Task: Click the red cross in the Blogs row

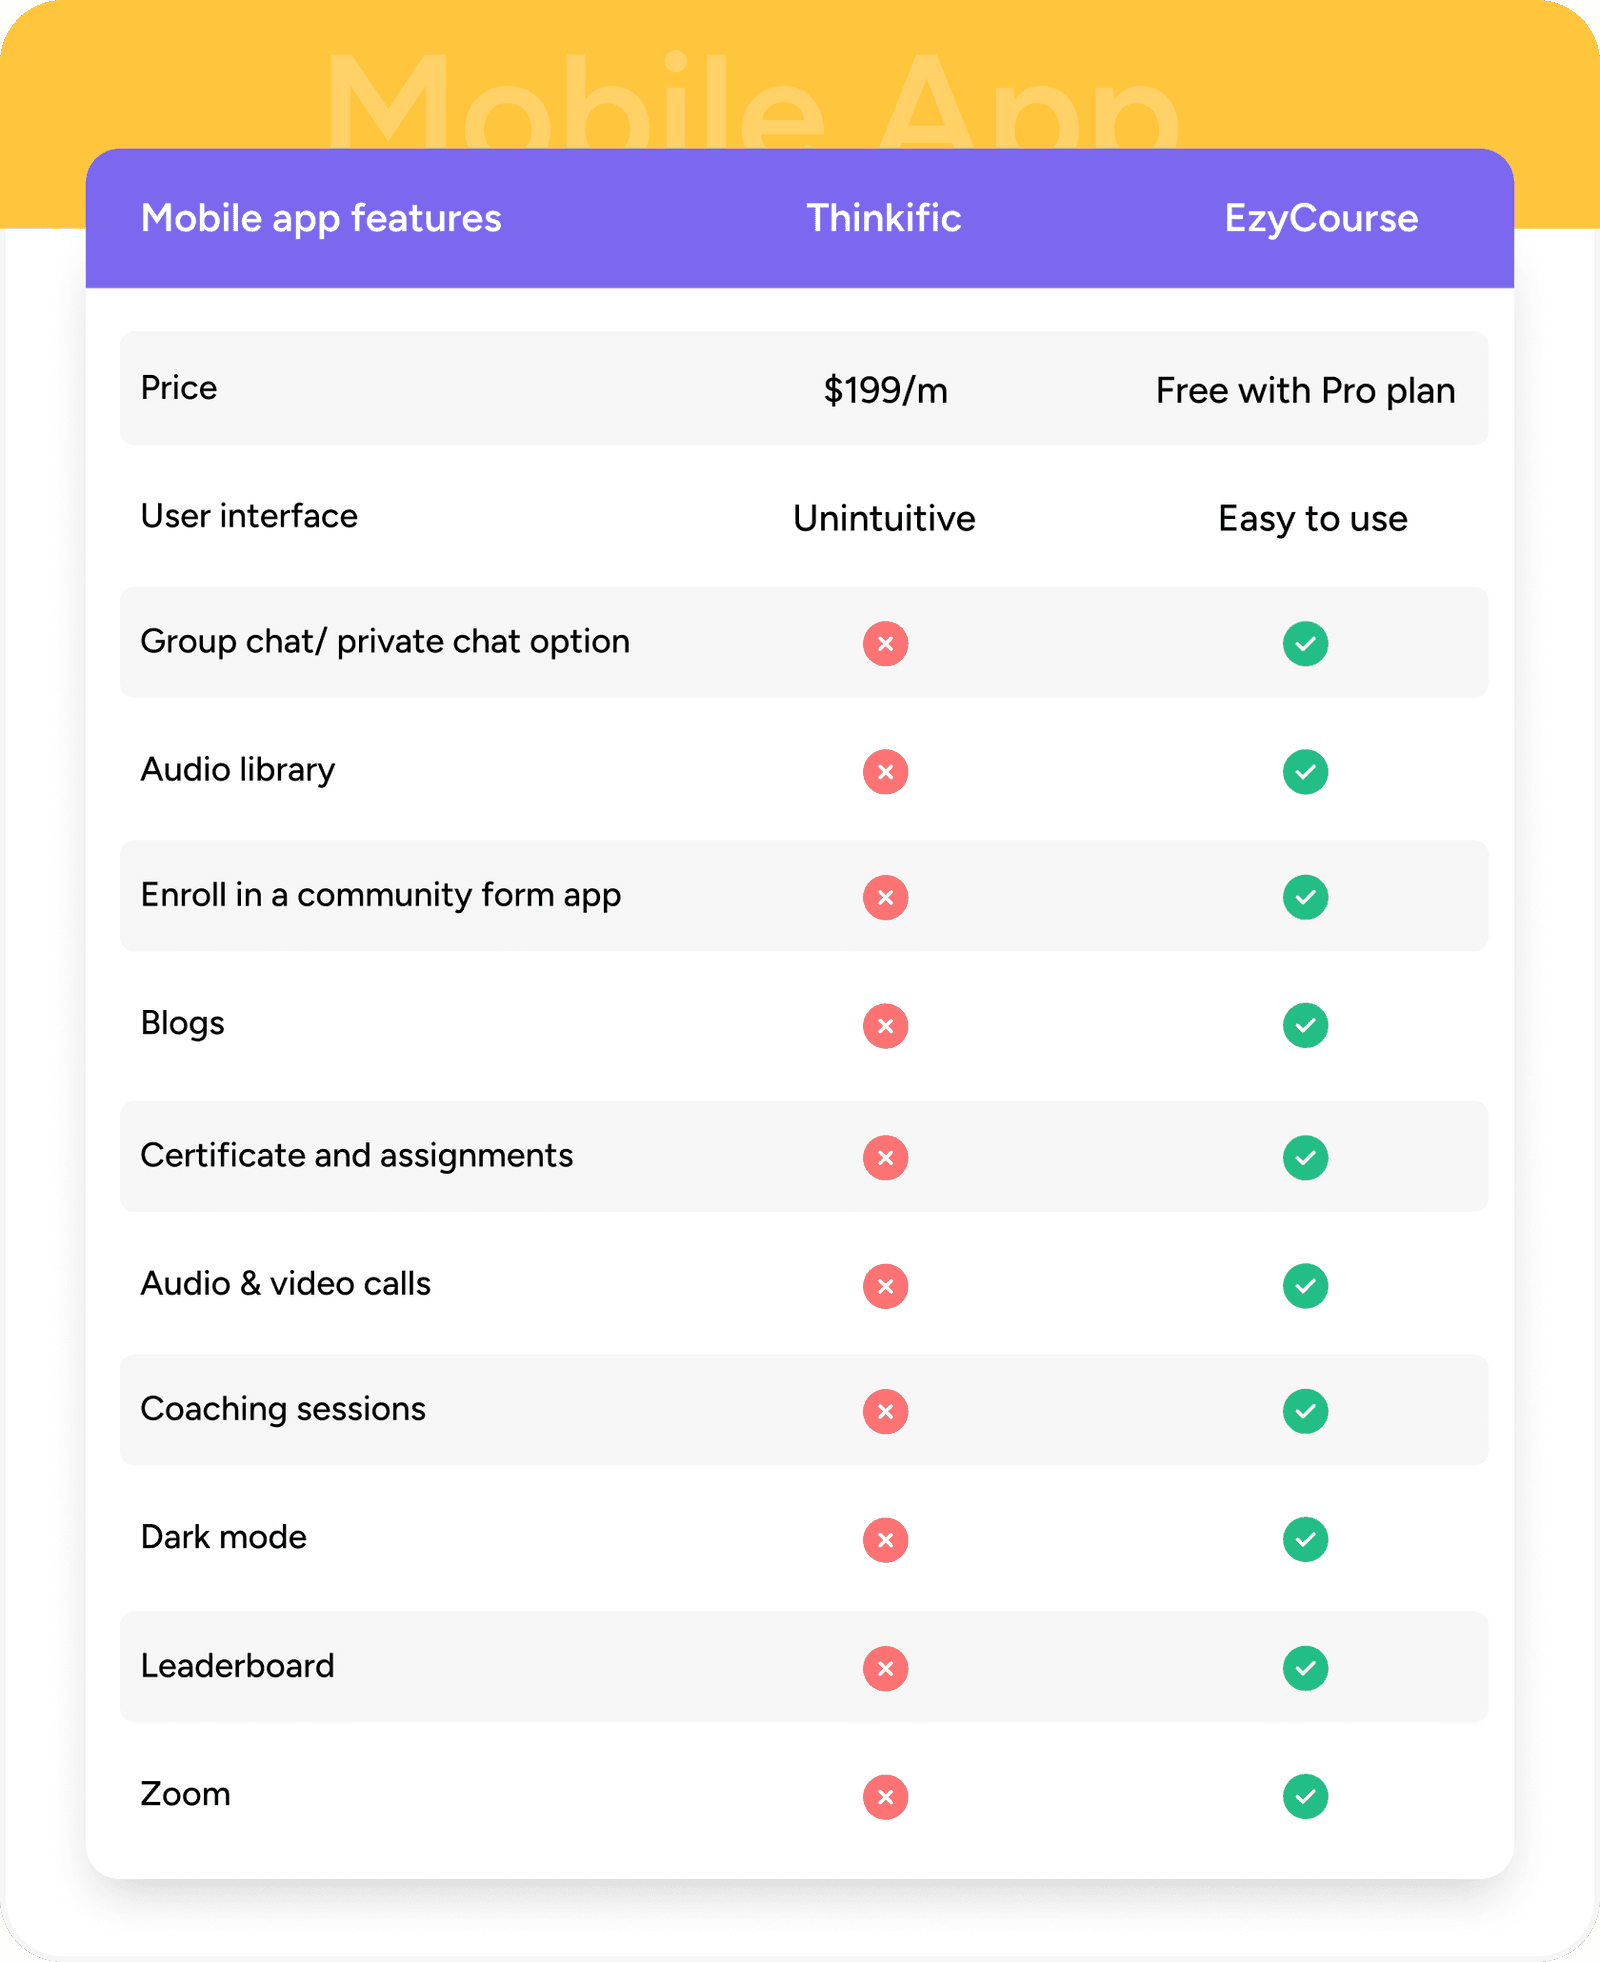Action: [x=885, y=1026]
